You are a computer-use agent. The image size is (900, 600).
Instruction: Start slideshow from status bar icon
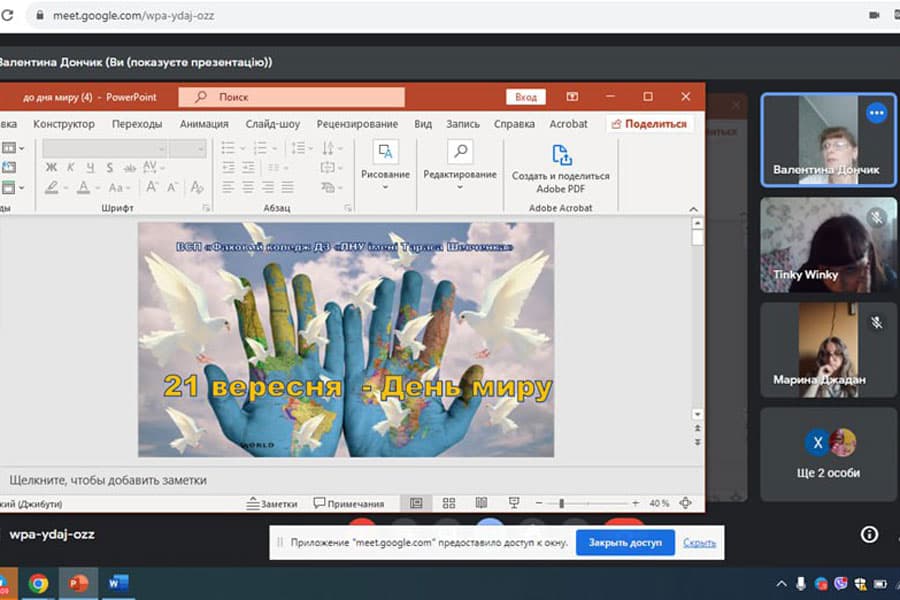[x=514, y=503]
